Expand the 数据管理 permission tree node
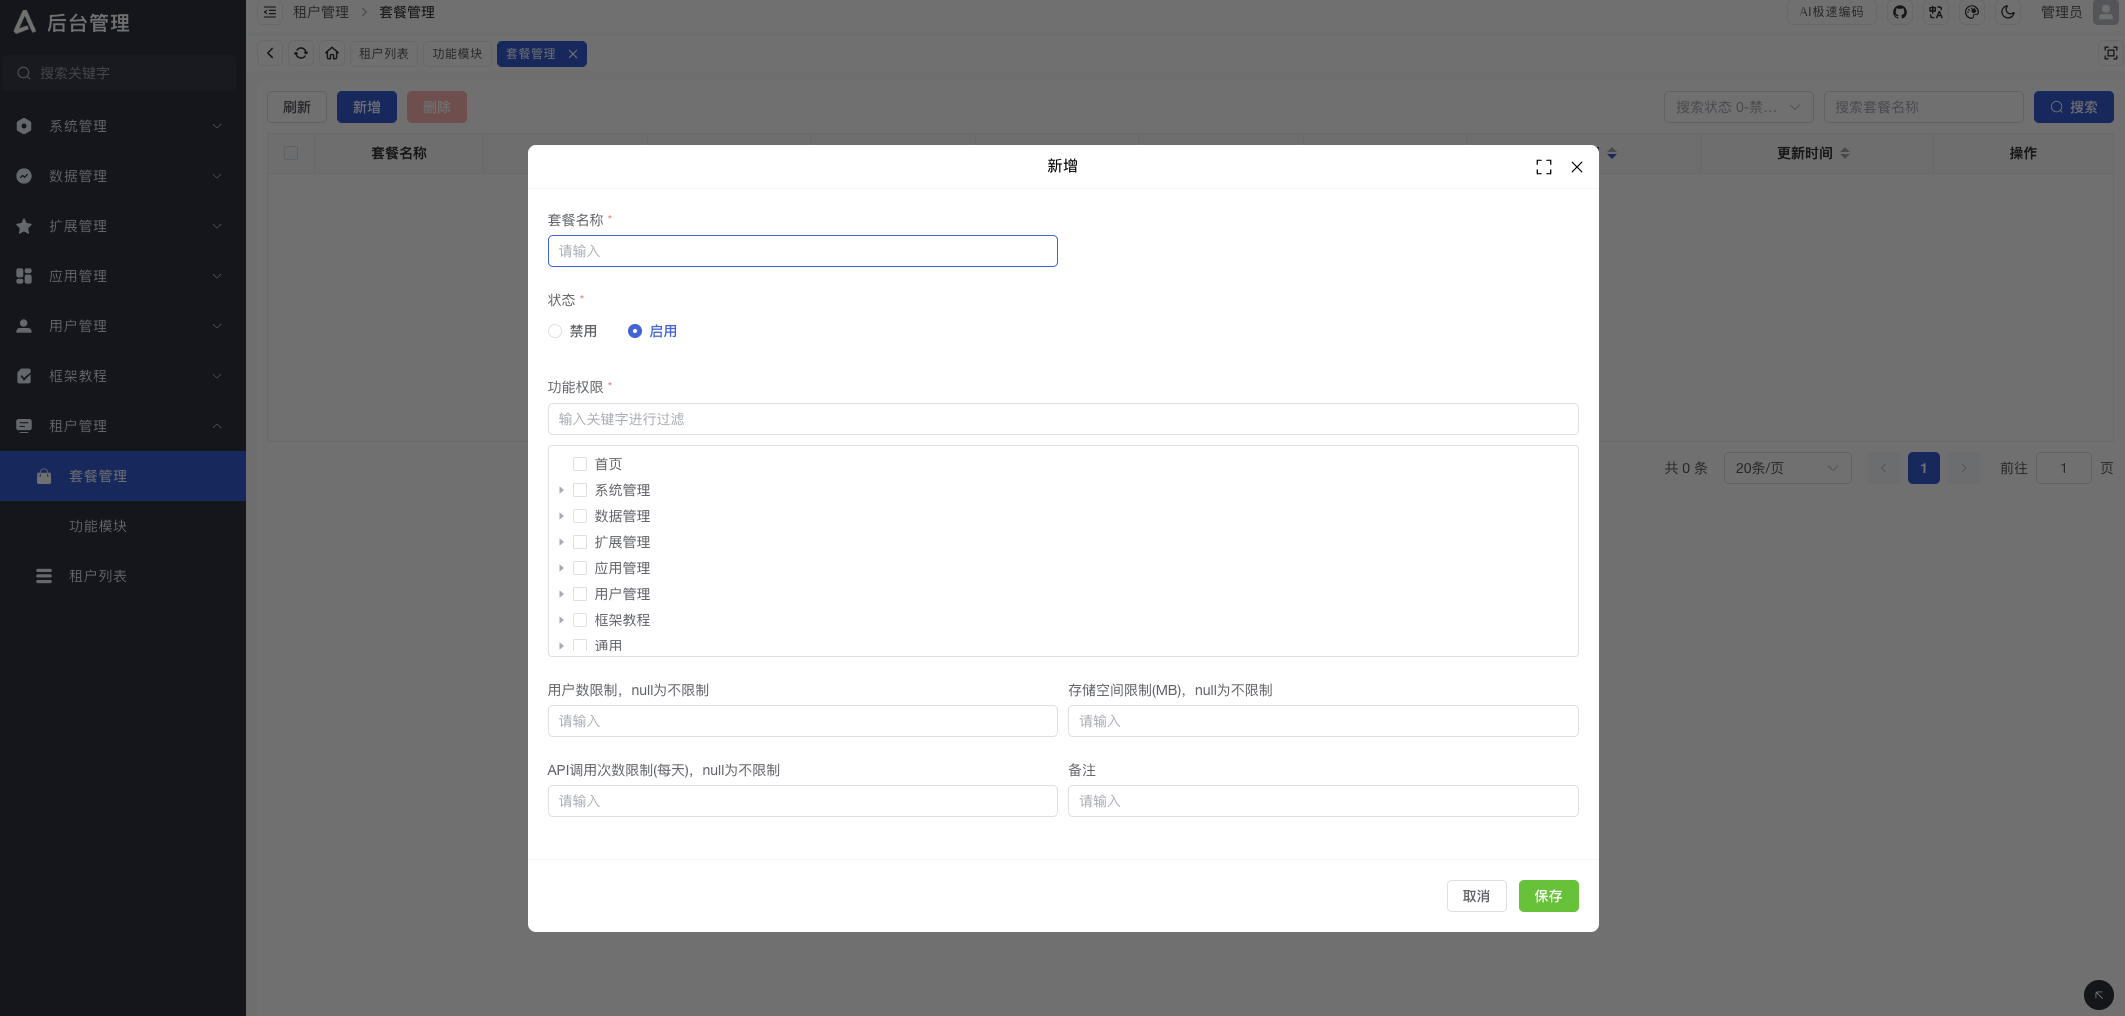 pyautogui.click(x=562, y=516)
